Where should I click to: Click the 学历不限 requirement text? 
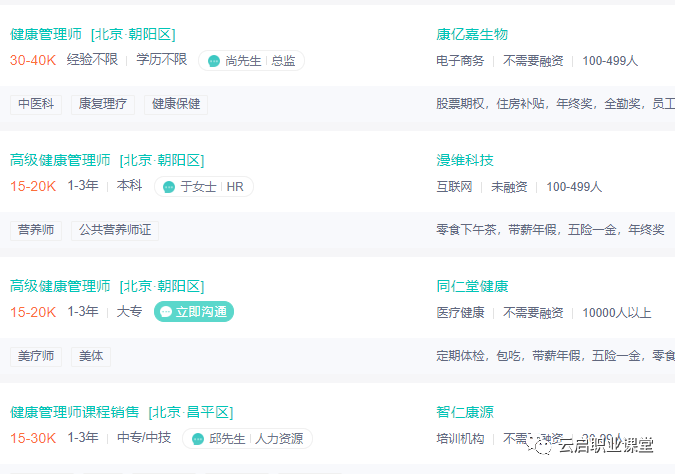[161, 59]
